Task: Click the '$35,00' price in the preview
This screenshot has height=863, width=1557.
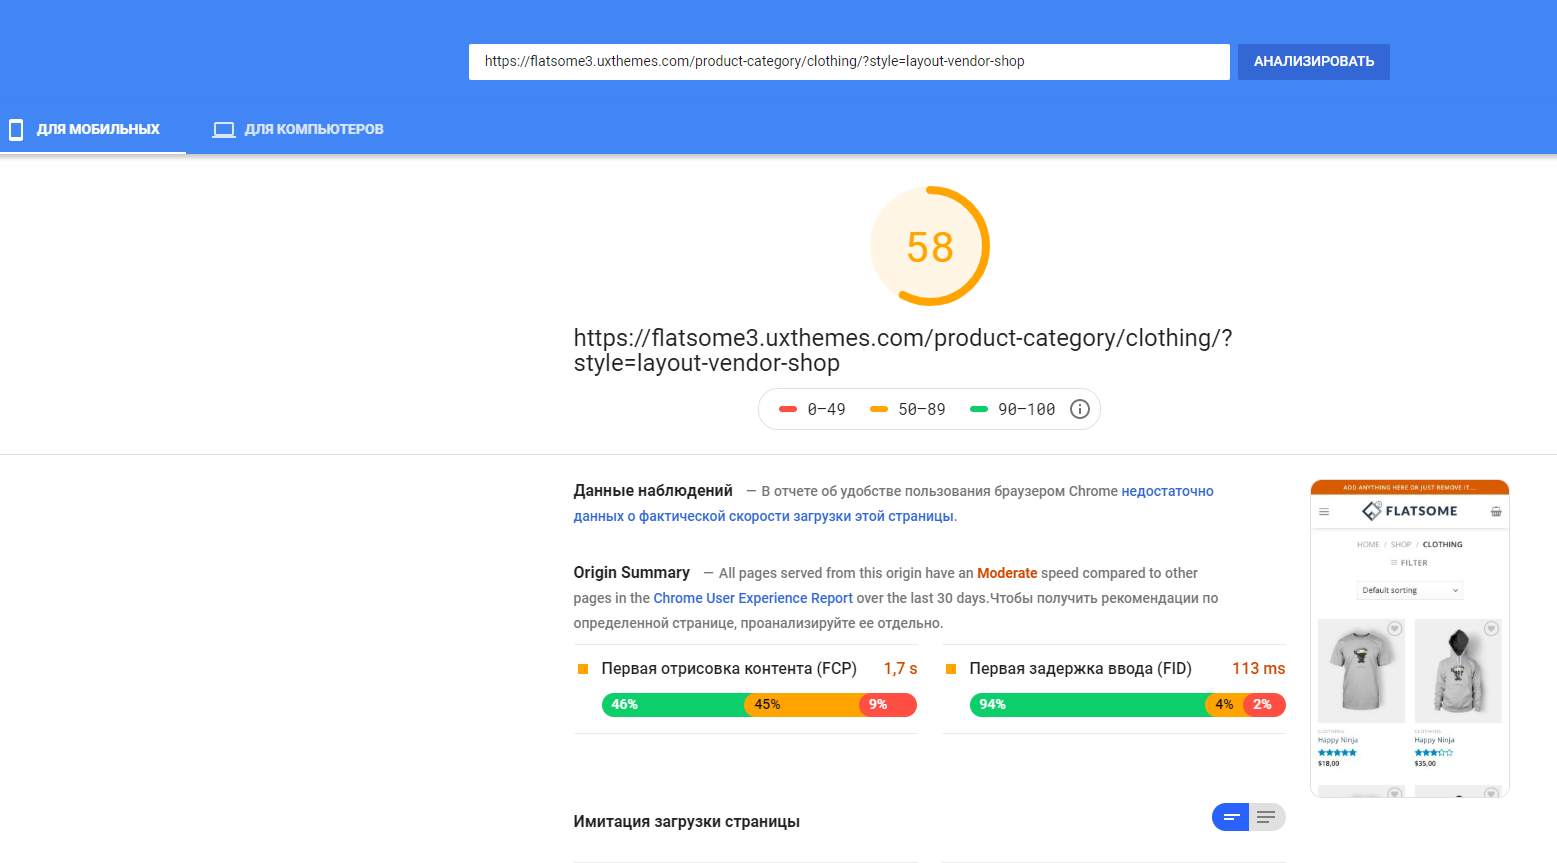Action: coord(1425,764)
